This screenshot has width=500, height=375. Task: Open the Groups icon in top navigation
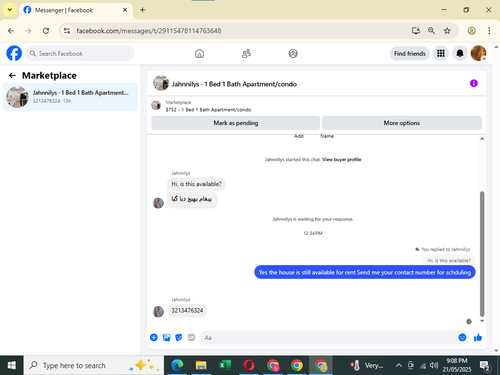click(293, 53)
